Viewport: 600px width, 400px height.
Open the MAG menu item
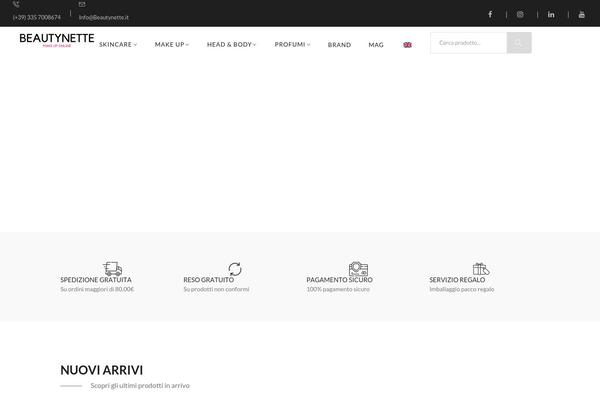376,45
